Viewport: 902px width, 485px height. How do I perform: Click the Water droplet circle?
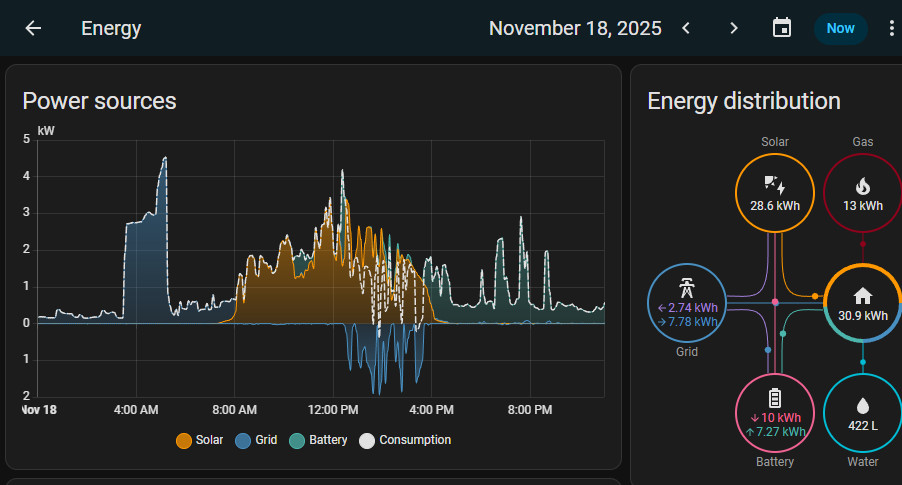[862, 412]
